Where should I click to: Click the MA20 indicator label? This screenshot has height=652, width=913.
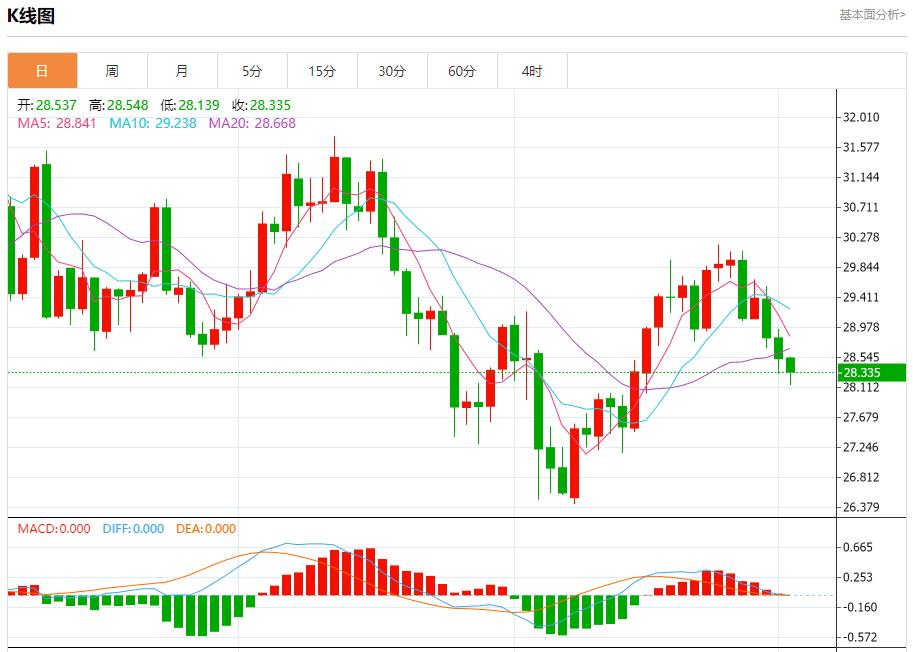tap(252, 123)
